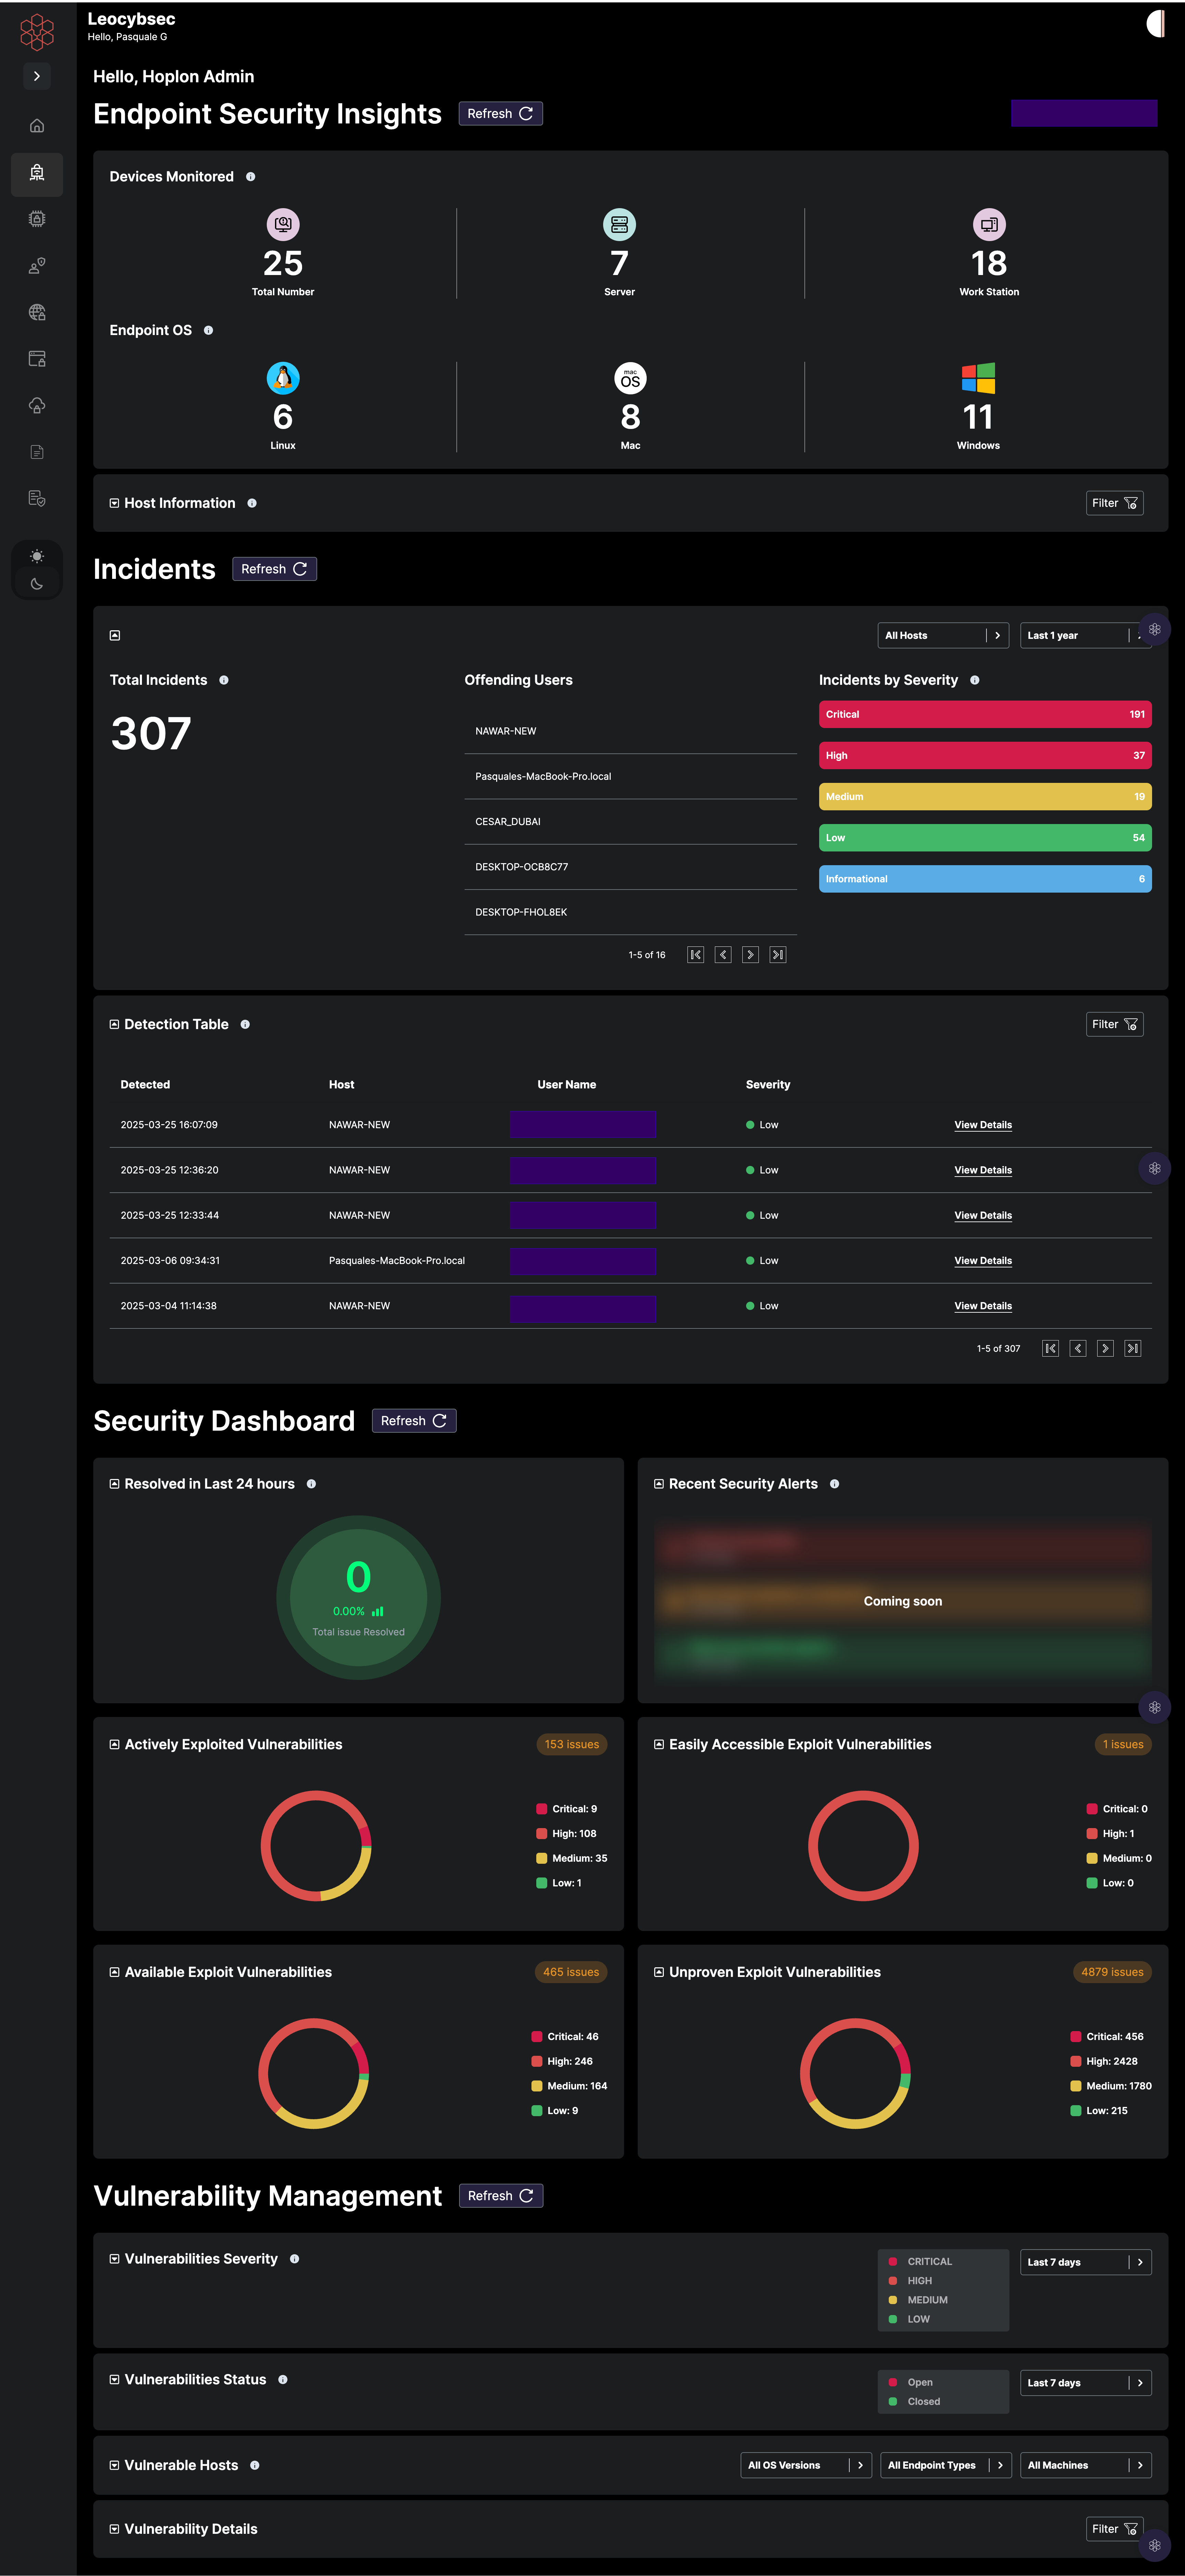Screen dimensions: 1185x2576
Task: Toggle the CRITICAL legend item
Action: [x=920, y=2262]
